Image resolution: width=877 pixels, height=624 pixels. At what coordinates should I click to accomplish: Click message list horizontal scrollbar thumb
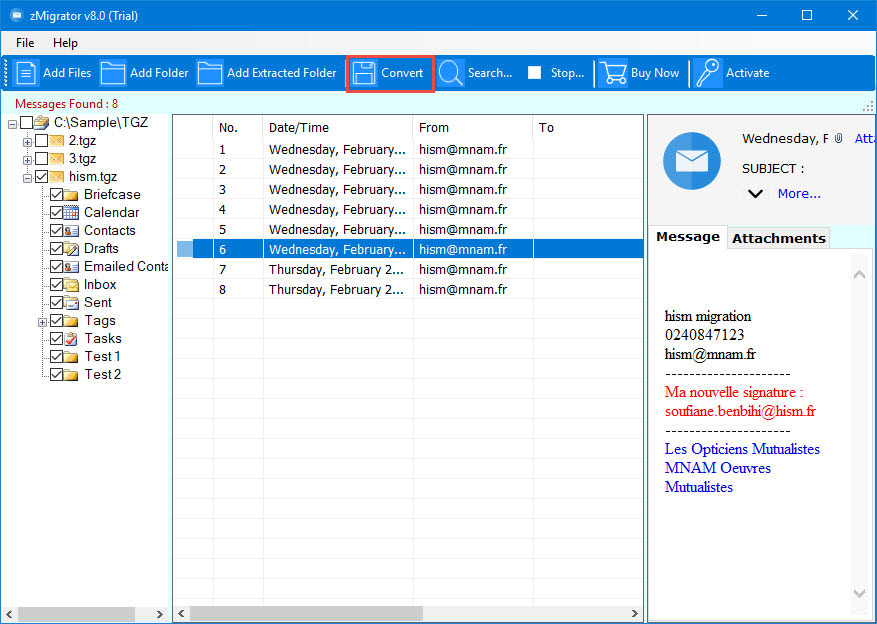point(306,613)
